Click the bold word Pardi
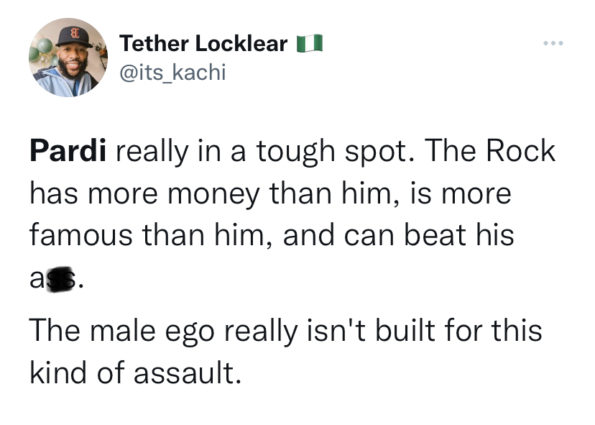595x425 pixels. [x=68, y=152]
